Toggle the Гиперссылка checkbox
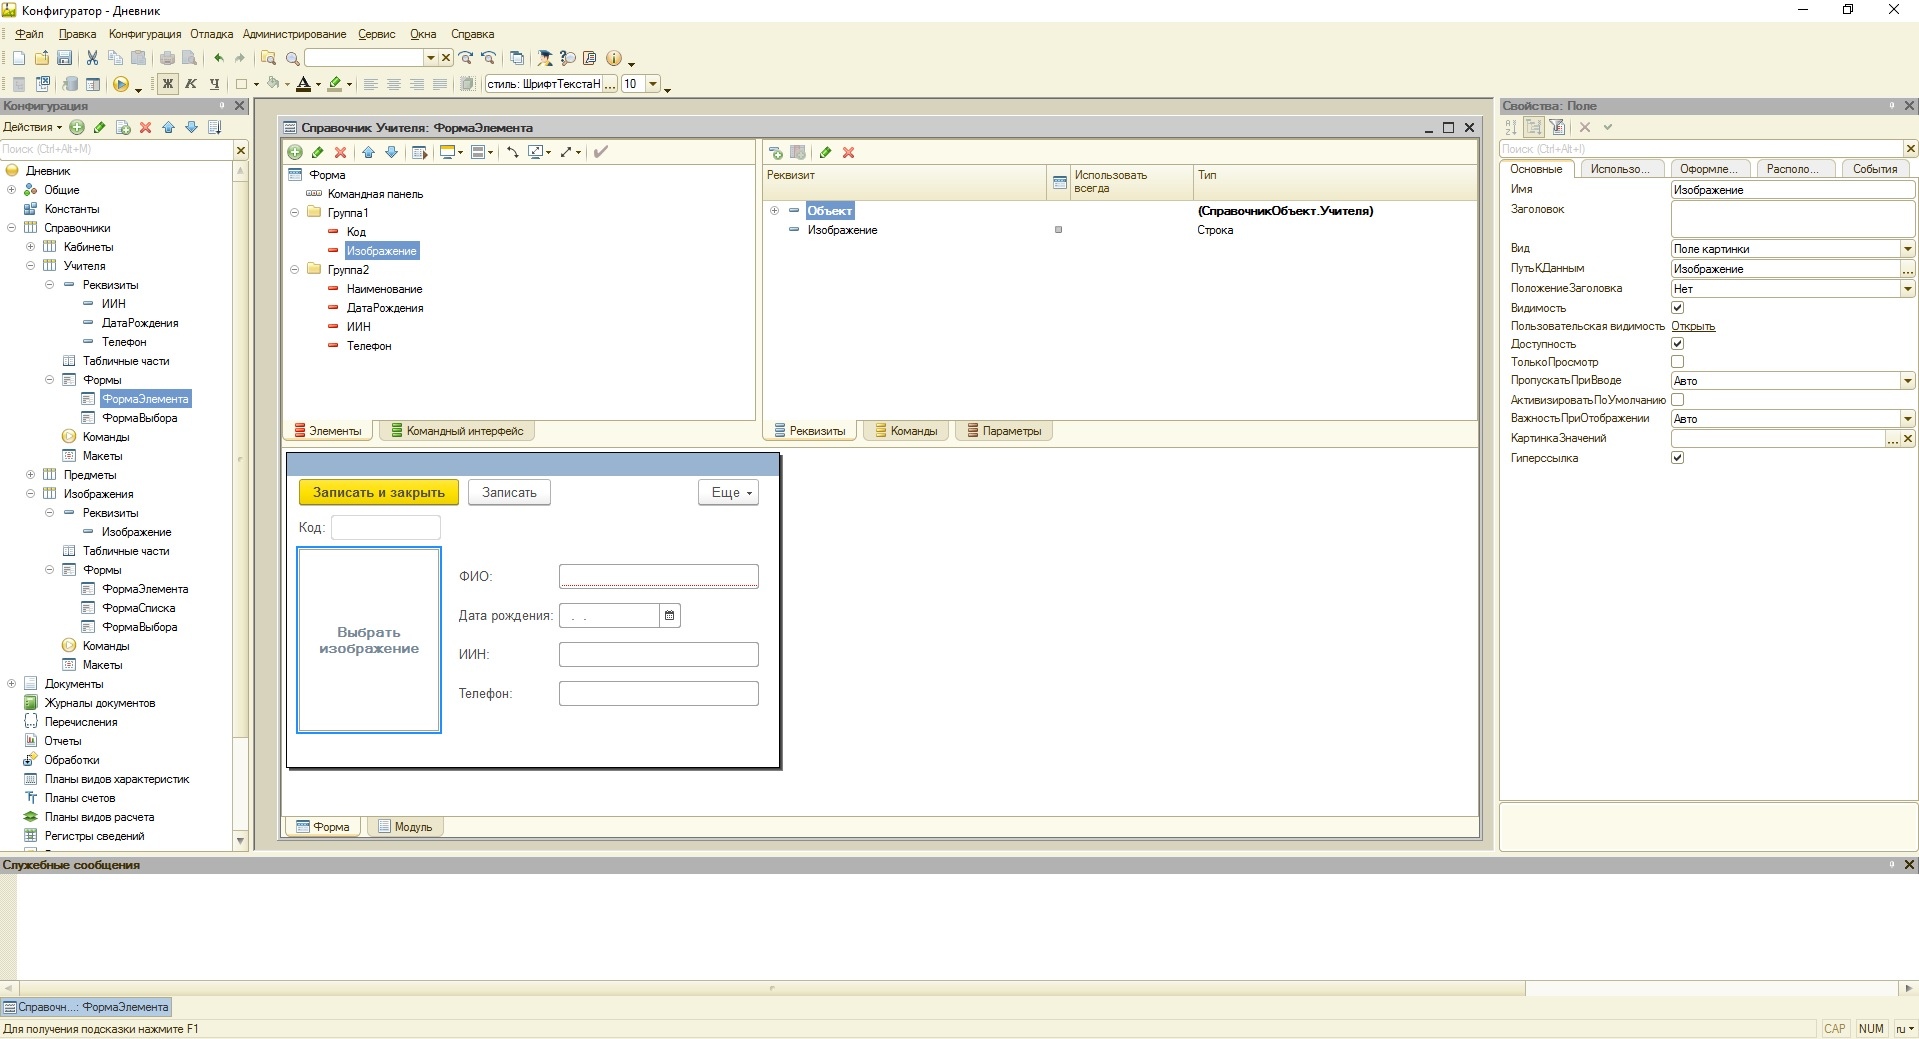The image size is (1919, 1039). [1678, 458]
